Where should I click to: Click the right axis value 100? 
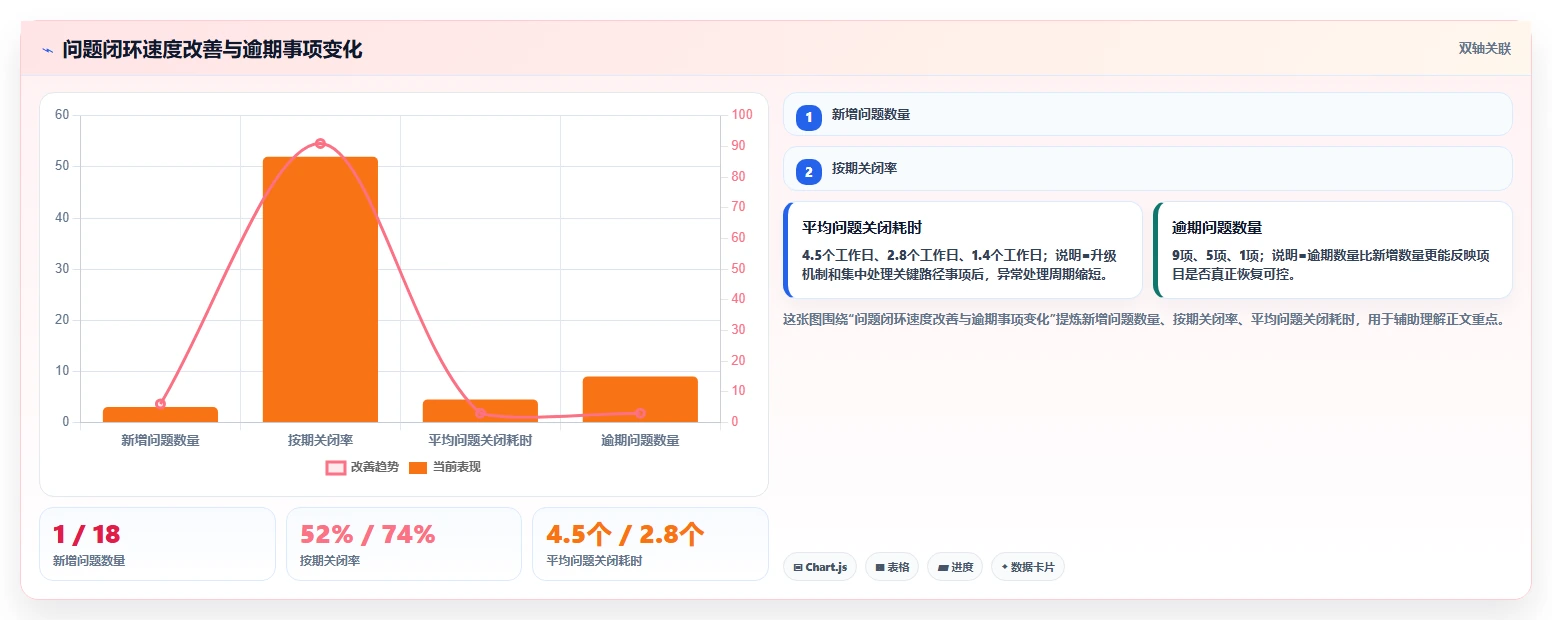click(742, 115)
